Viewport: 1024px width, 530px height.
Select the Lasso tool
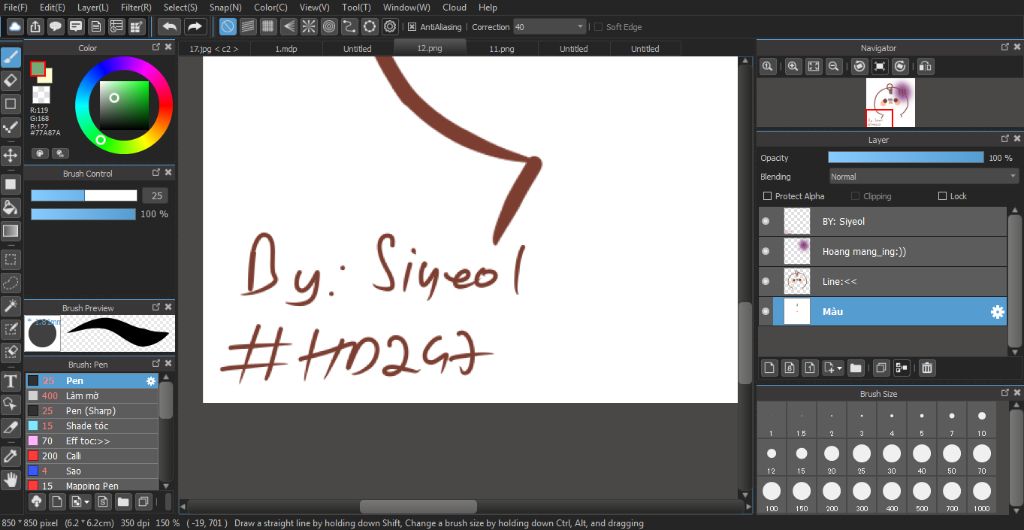(x=10, y=283)
